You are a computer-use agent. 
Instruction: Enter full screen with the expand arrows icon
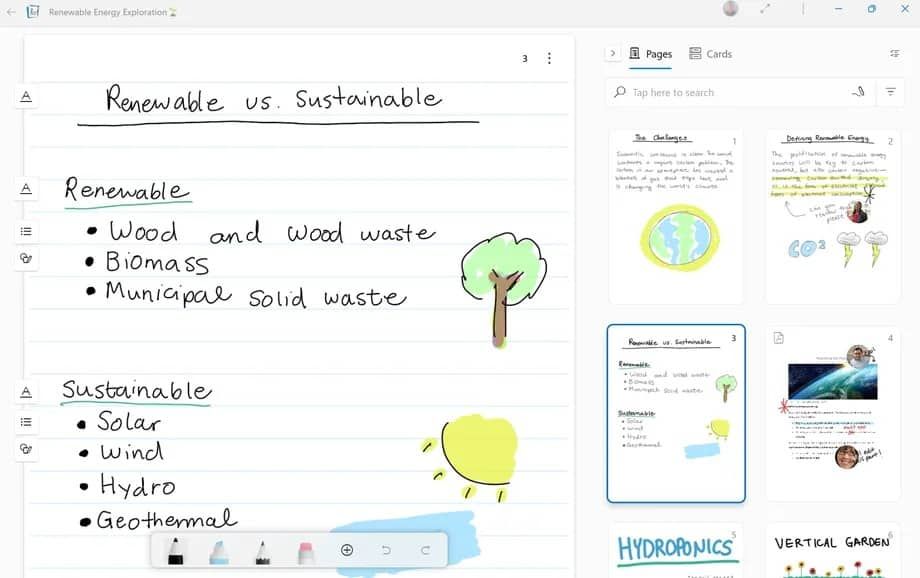click(x=765, y=9)
